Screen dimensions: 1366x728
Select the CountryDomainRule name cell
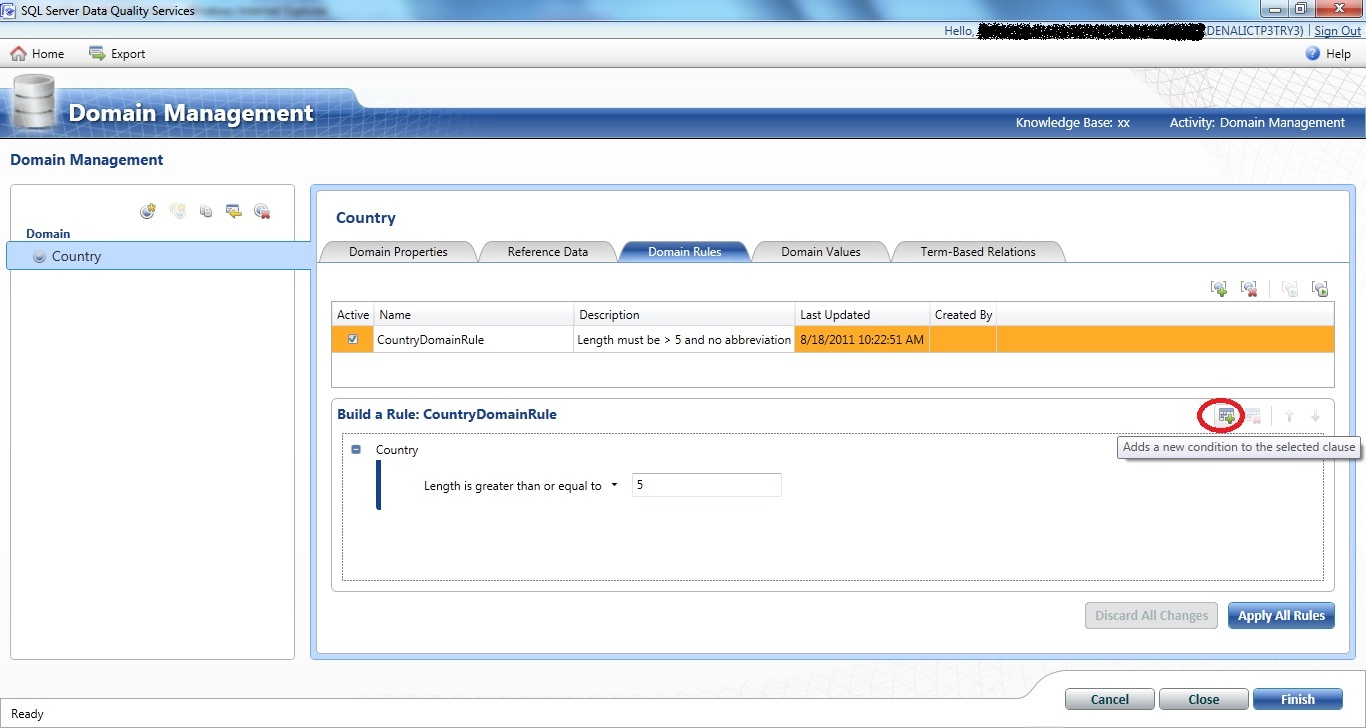(x=474, y=339)
